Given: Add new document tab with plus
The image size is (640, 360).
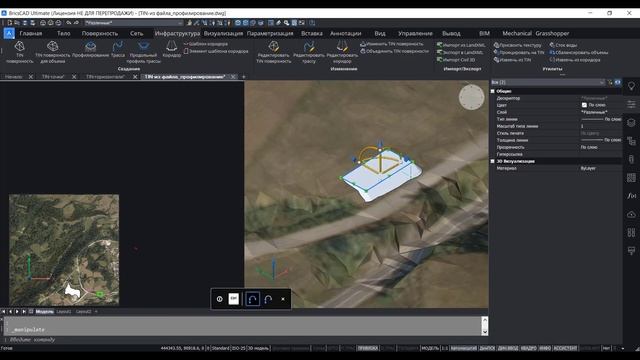Looking at the screenshot, I should (244, 77).
